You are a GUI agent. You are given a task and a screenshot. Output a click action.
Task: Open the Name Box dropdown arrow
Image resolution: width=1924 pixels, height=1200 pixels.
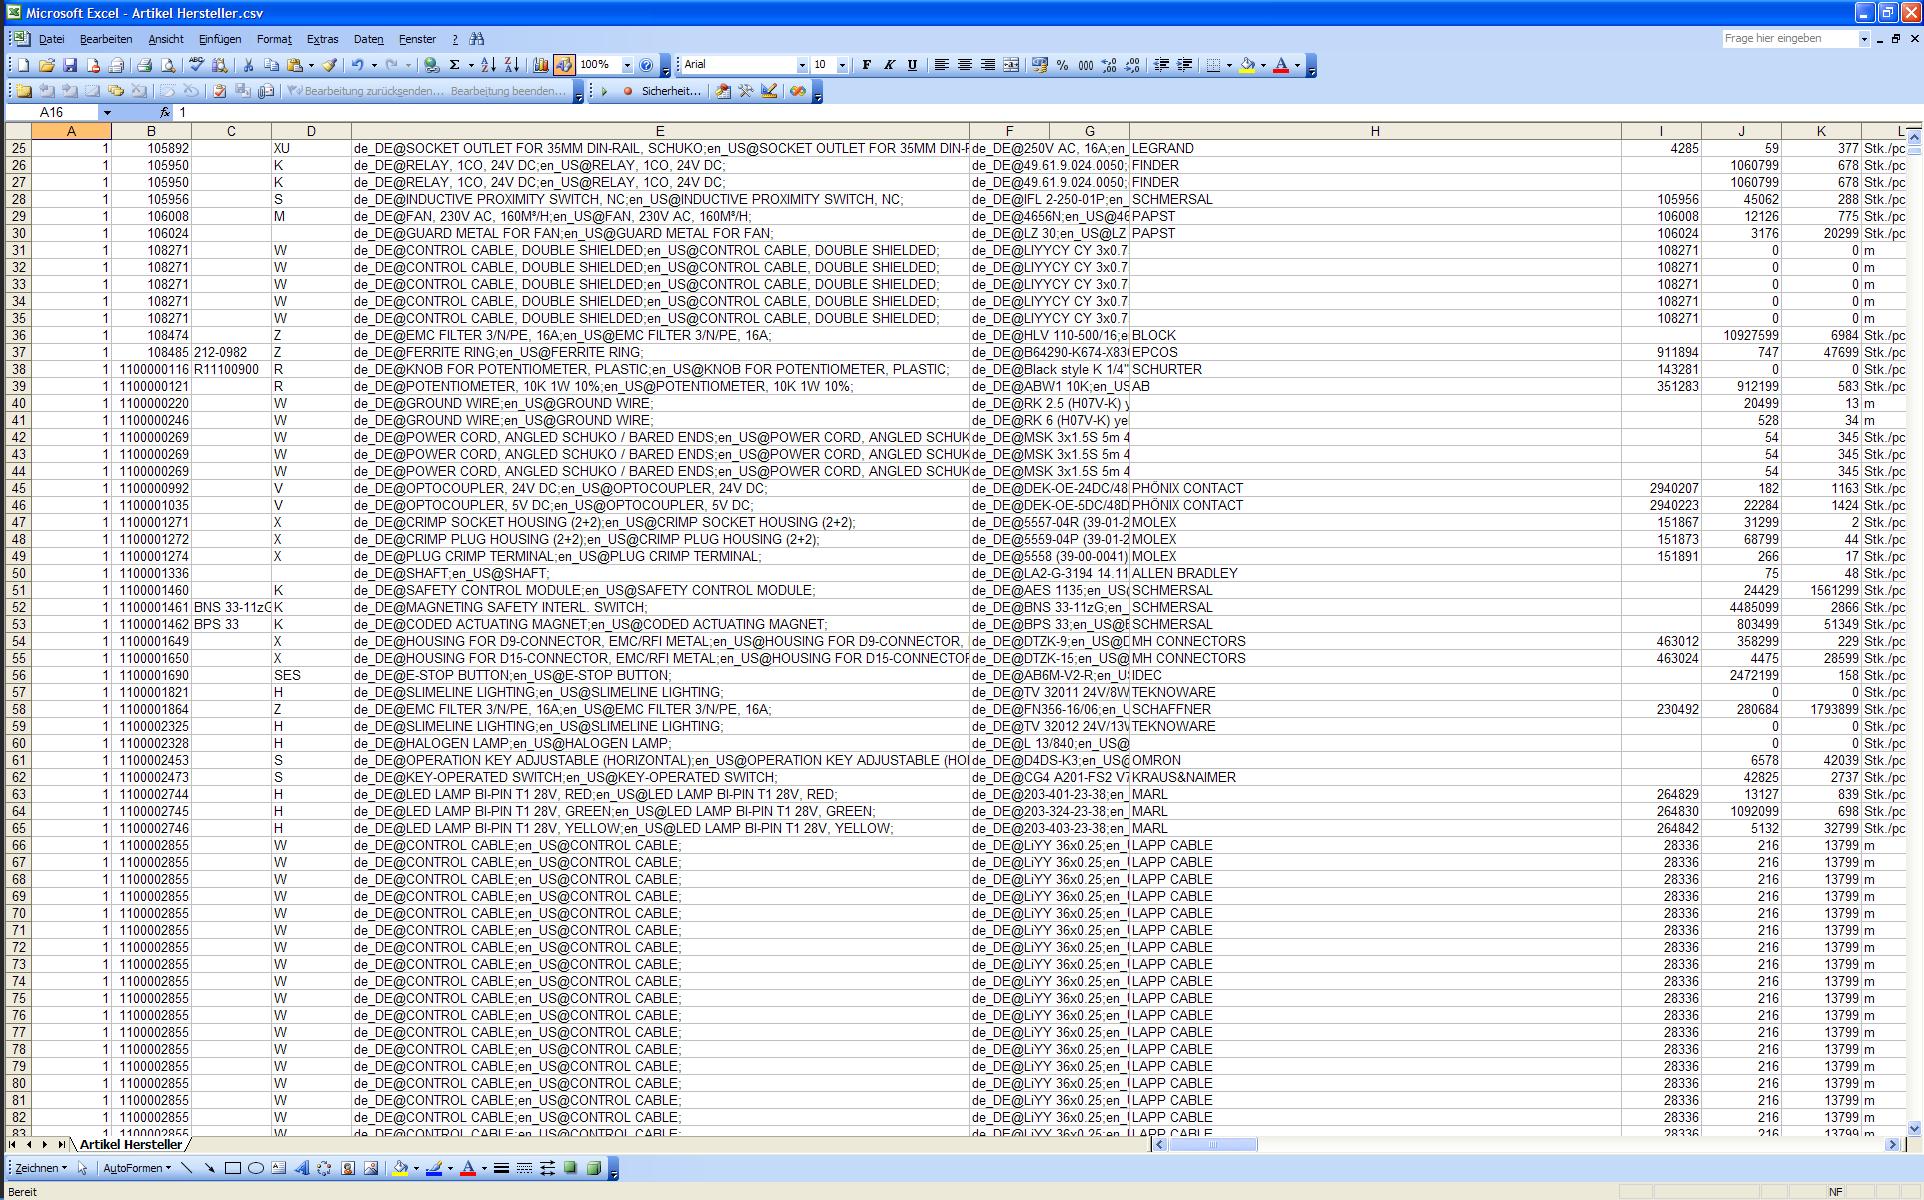[107, 113]
